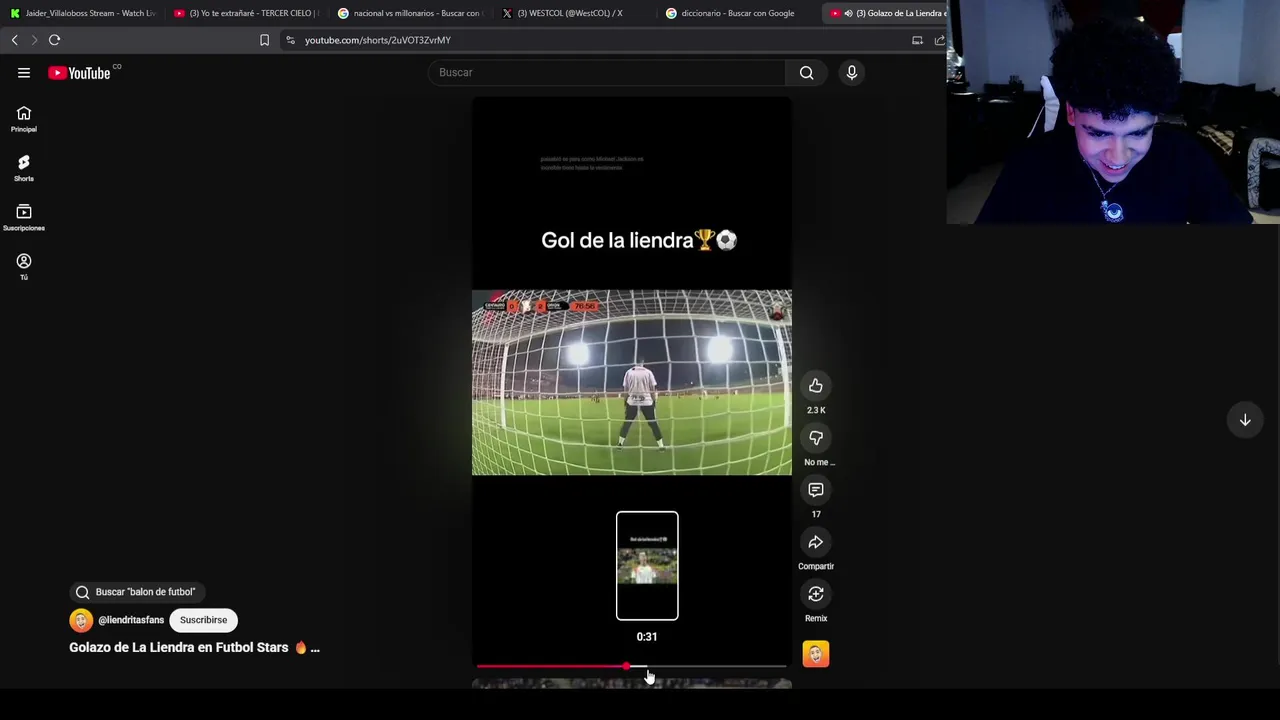Image resolution: width=1280 pixels, height=720 pixels.
Task: Like the short with thumbs up
Action: tap(816, 386)
